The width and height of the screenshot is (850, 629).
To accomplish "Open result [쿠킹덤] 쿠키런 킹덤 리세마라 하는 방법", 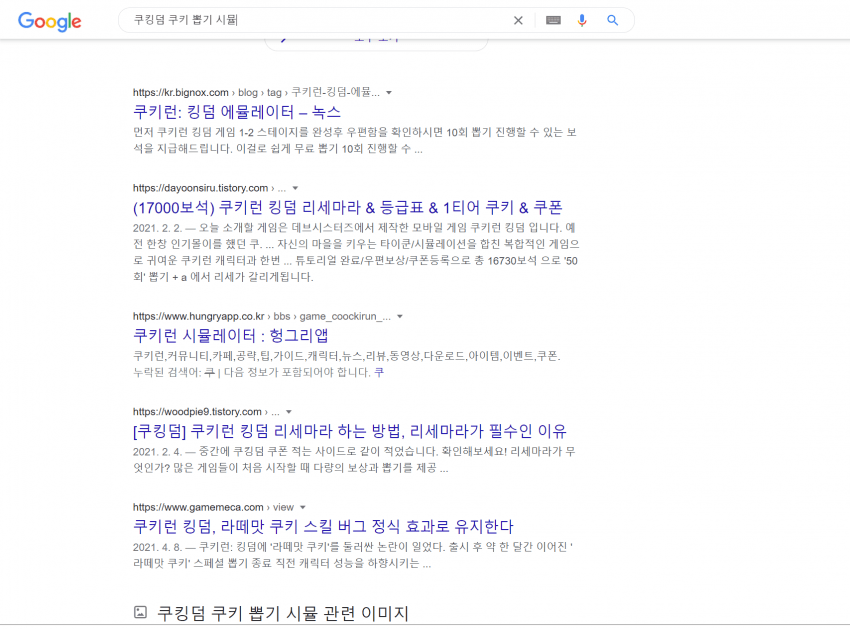I will click(x=350, y=431).
